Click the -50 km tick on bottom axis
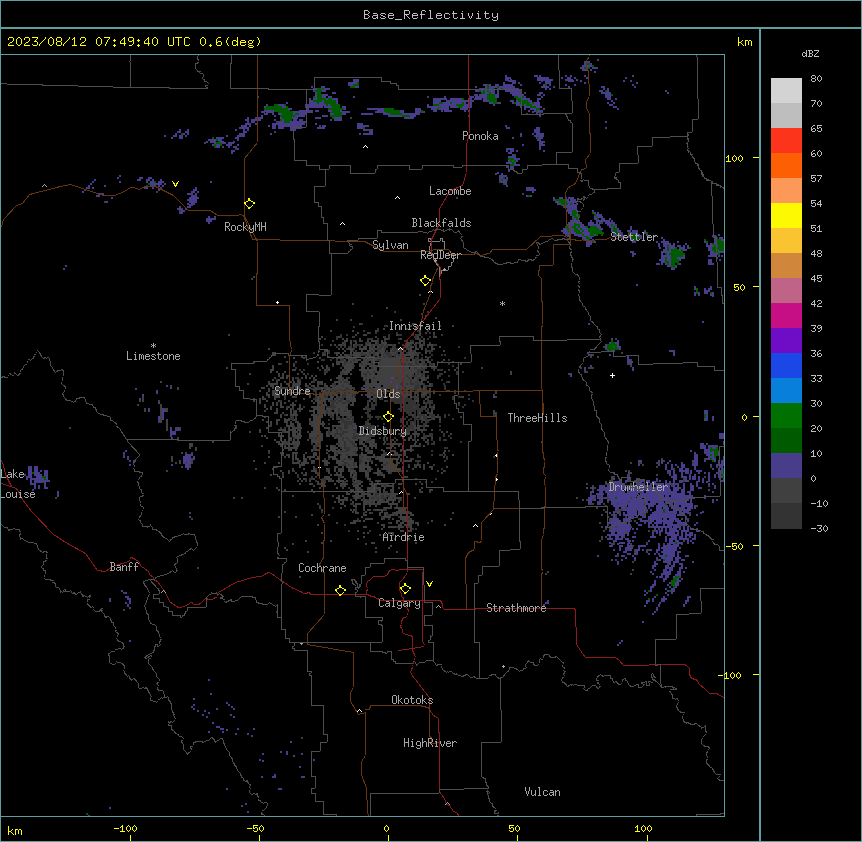This screenshot has width=862, height=842. [255, 828]
